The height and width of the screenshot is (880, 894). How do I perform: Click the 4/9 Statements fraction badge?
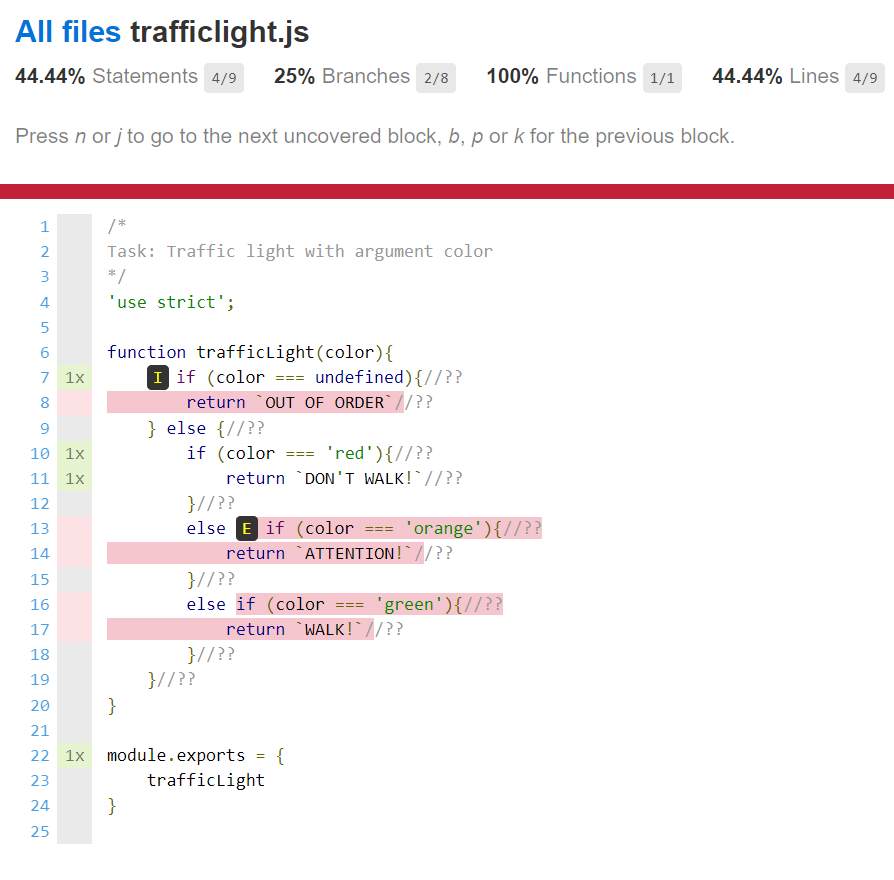tap(225, 78)
